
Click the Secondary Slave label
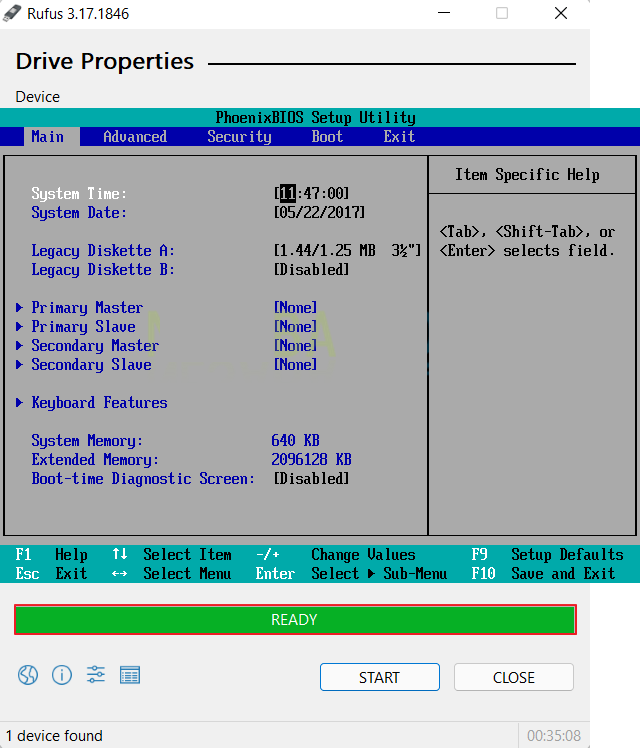tap(92, 365)
